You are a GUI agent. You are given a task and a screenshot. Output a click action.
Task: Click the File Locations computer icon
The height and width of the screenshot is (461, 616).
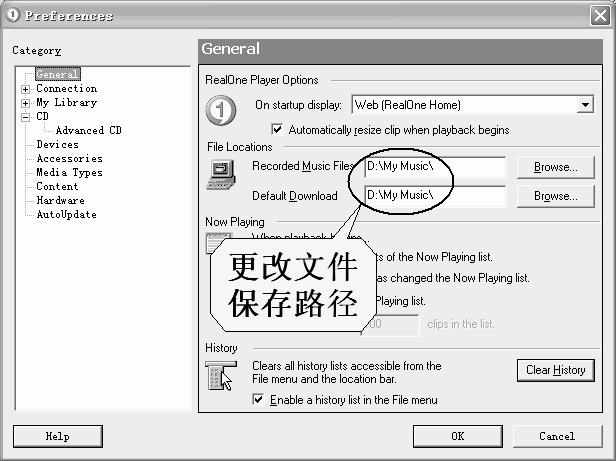pyautogui.click(x=221, y=175)
